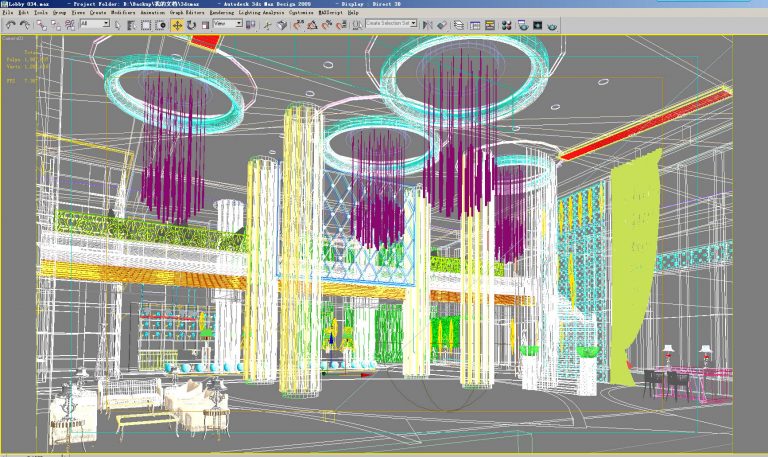Select the Select and Link tool
This screenshot has height=457, width=768.
[41, 24]
